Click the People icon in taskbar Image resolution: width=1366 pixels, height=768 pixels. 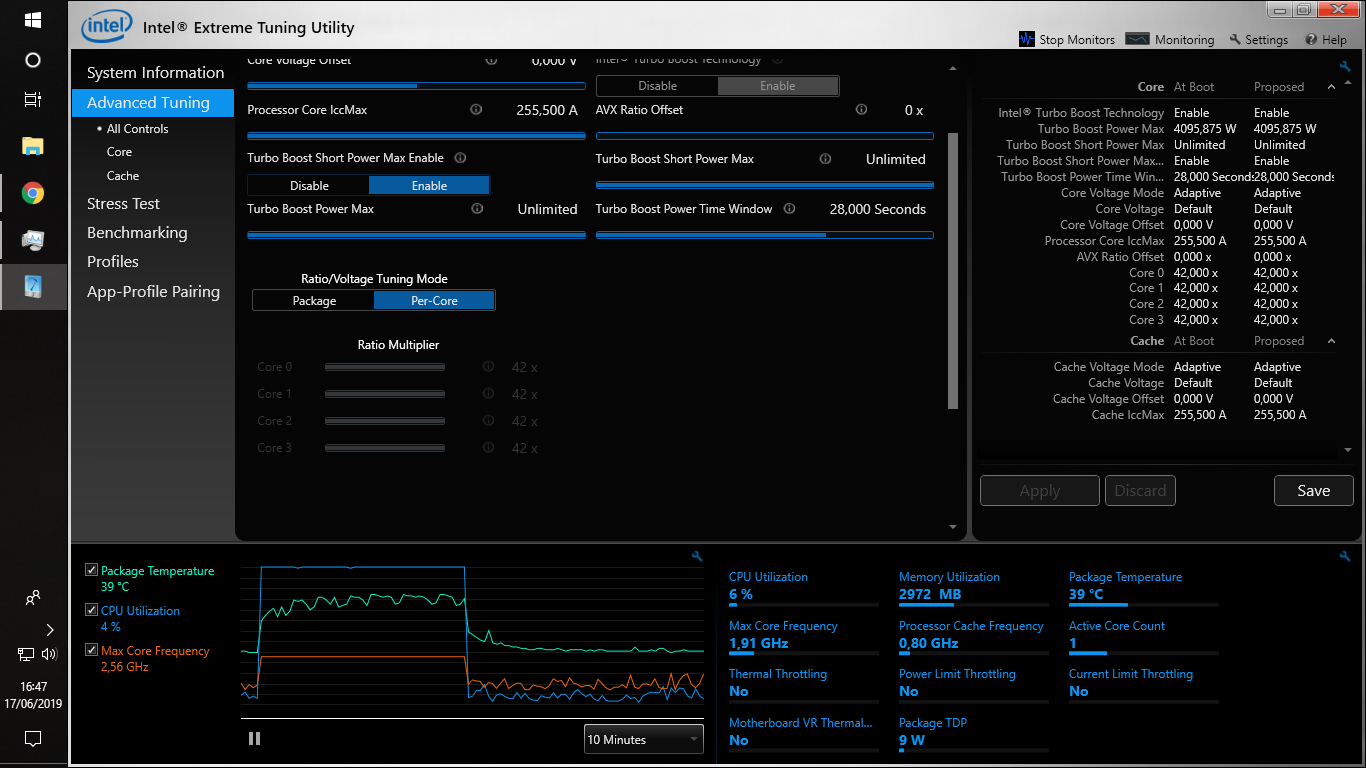click(33, 598)
